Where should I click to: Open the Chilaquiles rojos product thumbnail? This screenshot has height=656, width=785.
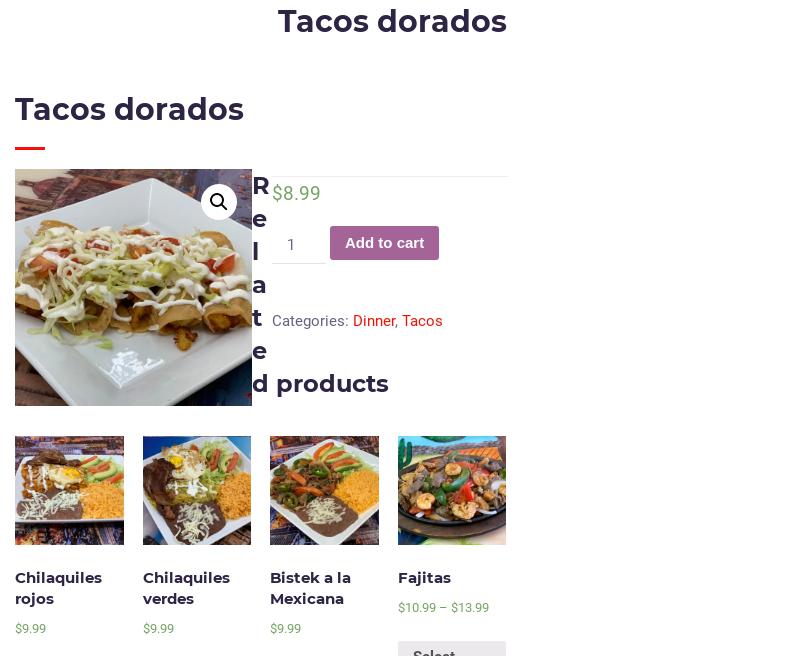(70, 490)
